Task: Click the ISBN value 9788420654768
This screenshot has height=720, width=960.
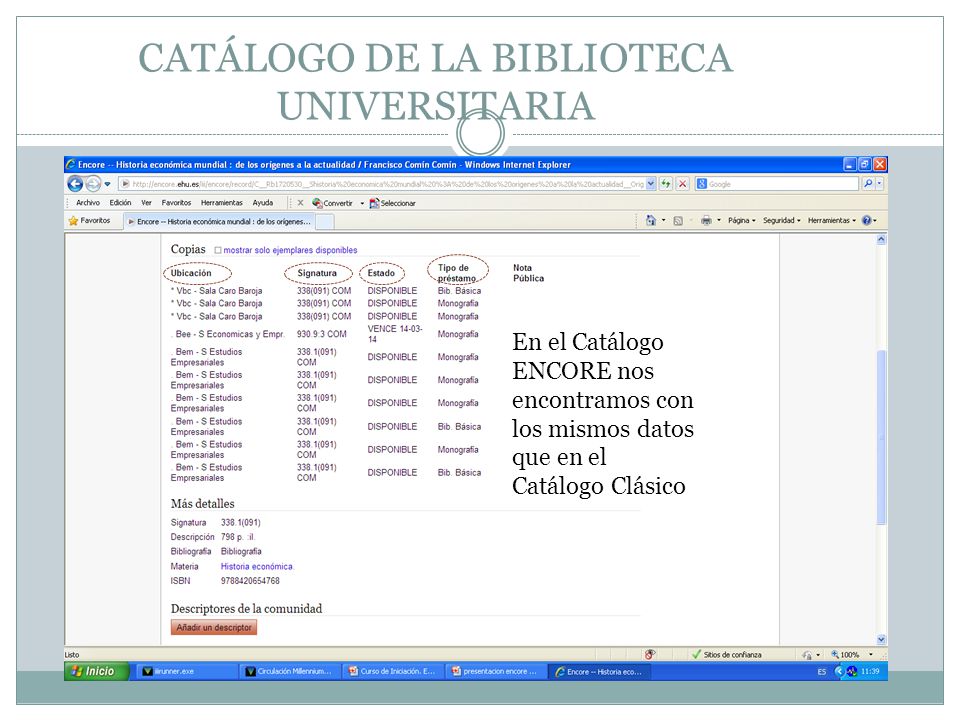Action: 250,580
